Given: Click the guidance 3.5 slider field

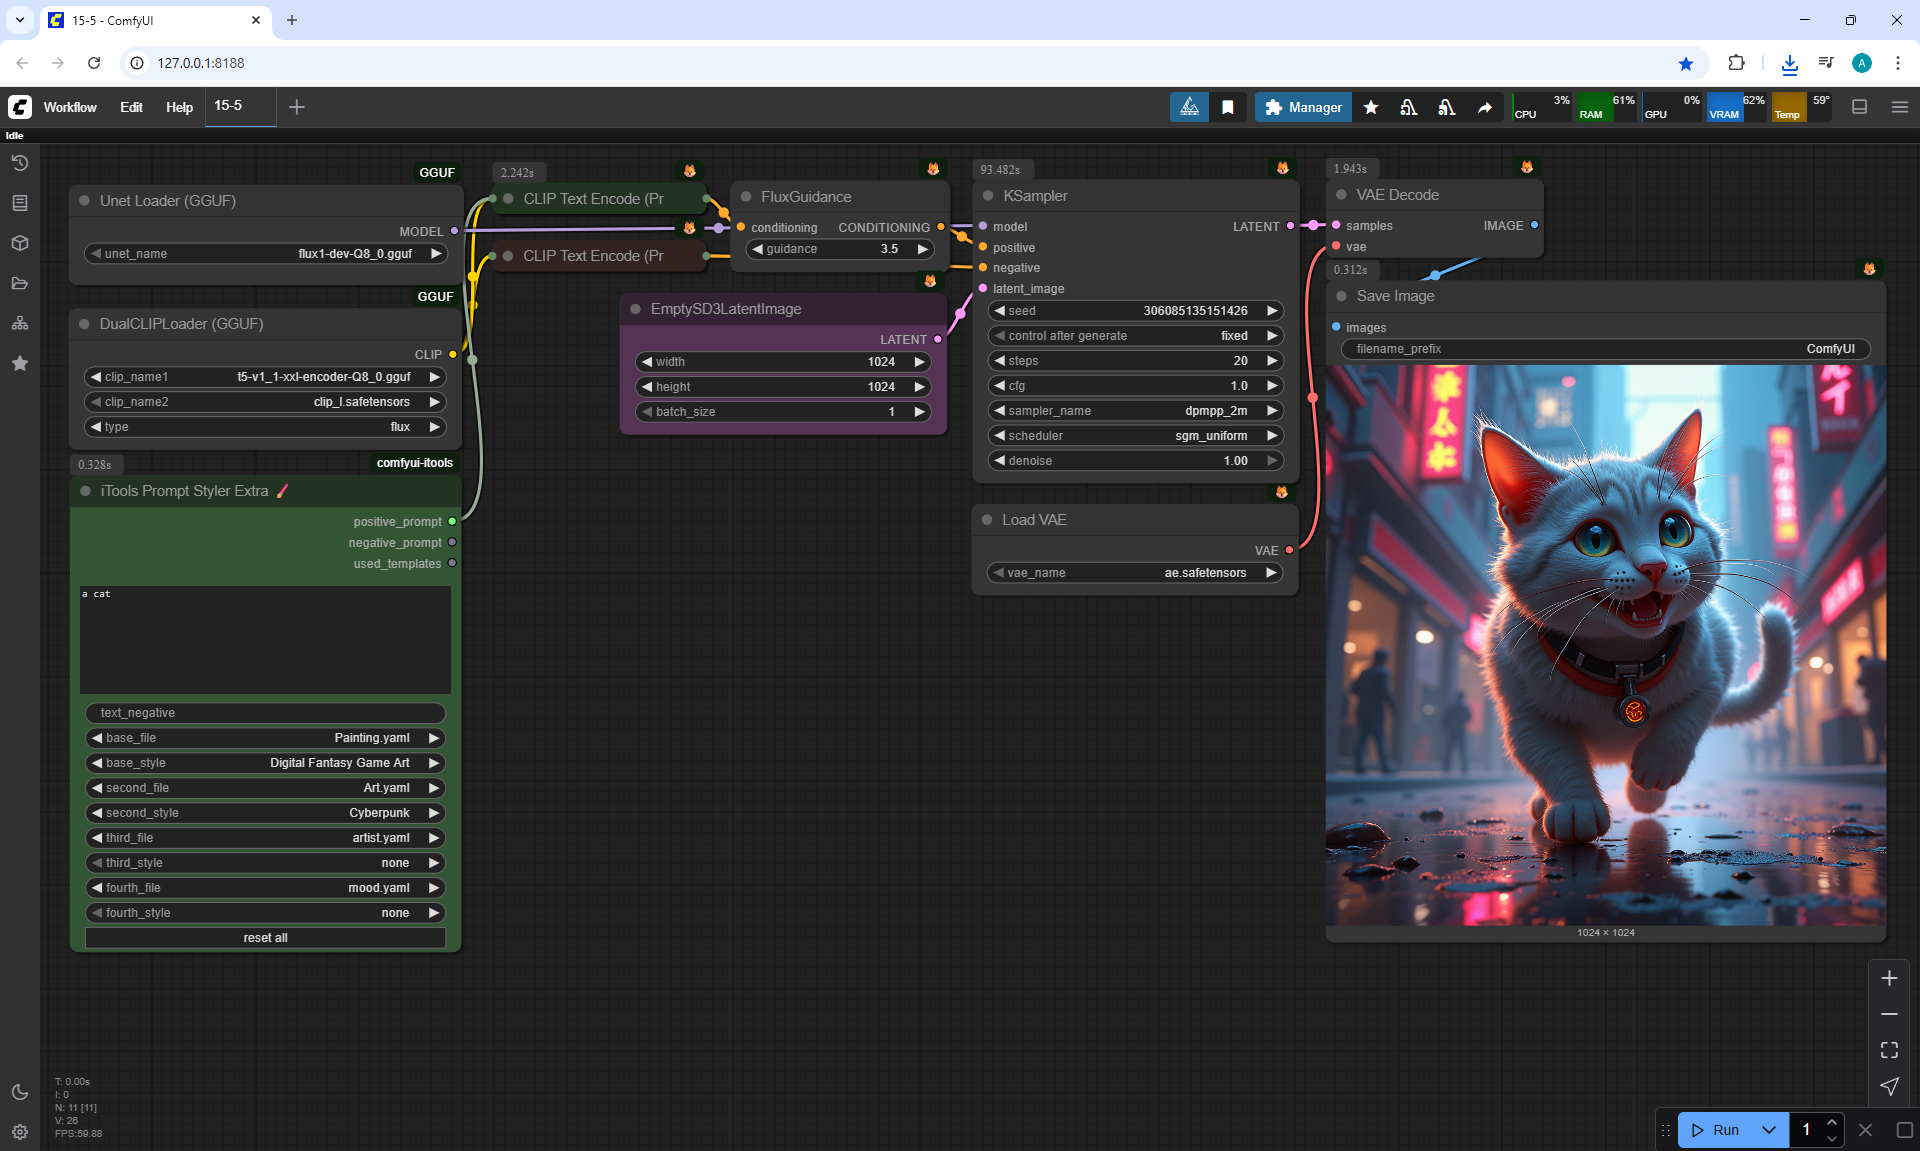Looking at the screenshot, I should pos(838,249).
